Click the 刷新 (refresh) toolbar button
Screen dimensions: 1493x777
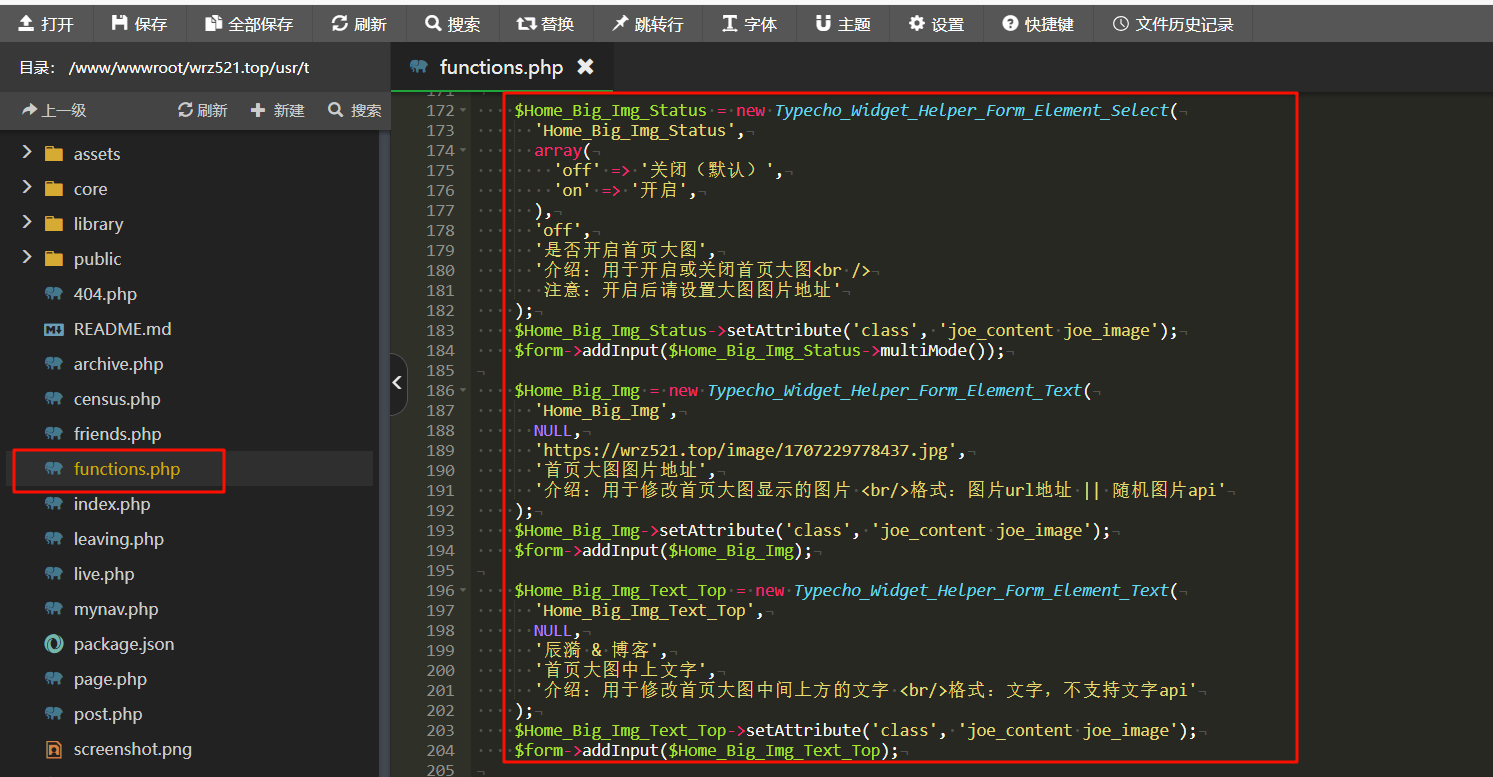click(x=359, y=23)
